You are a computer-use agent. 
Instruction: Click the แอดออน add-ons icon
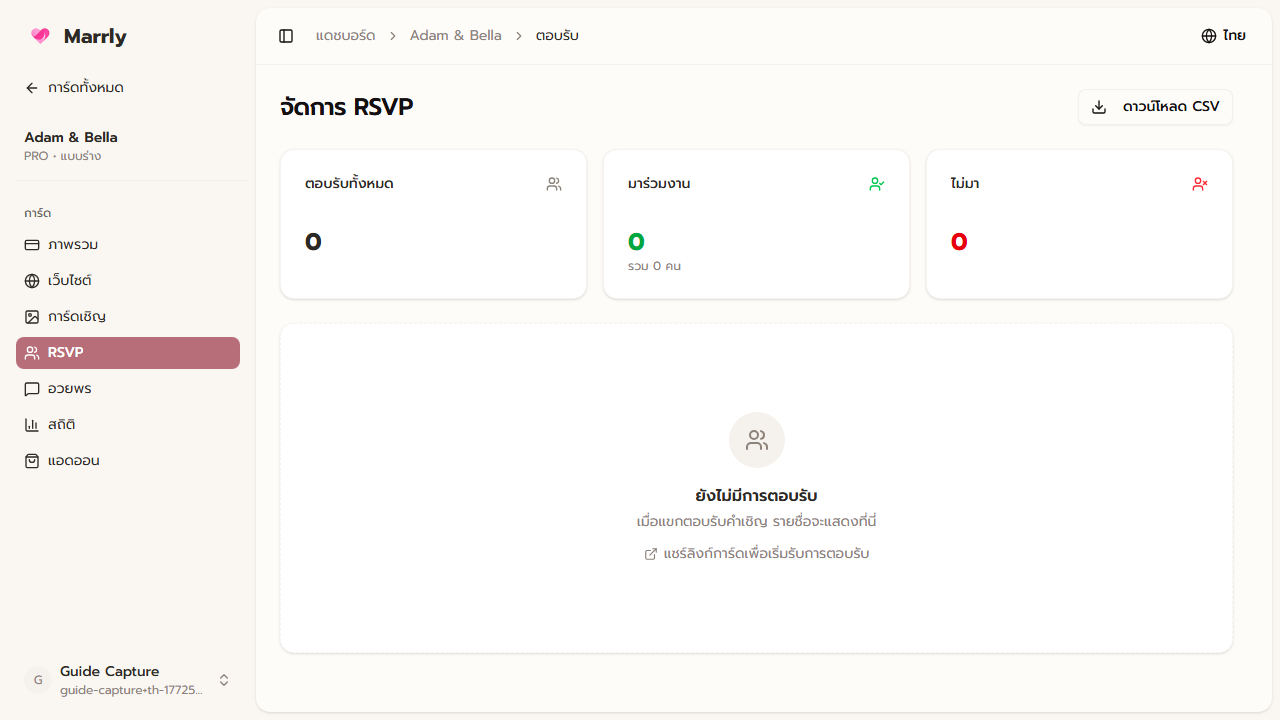[x=31, y=460]
